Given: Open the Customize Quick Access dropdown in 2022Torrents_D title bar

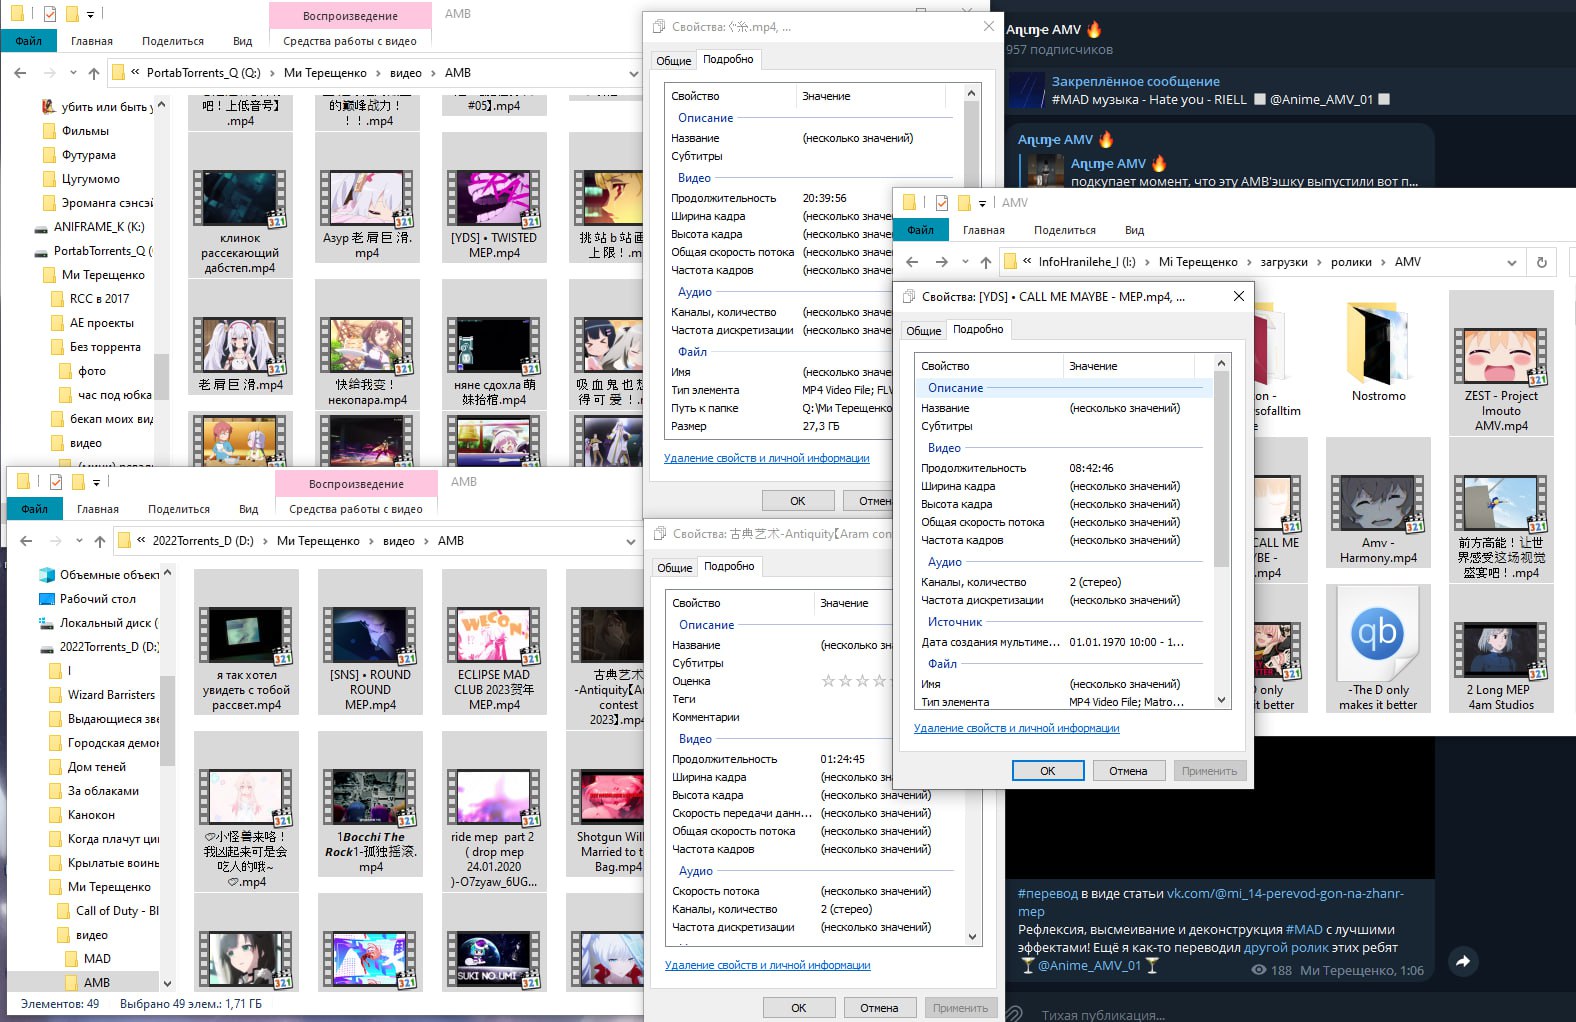Looking at the screenshot, I should 96,483.
